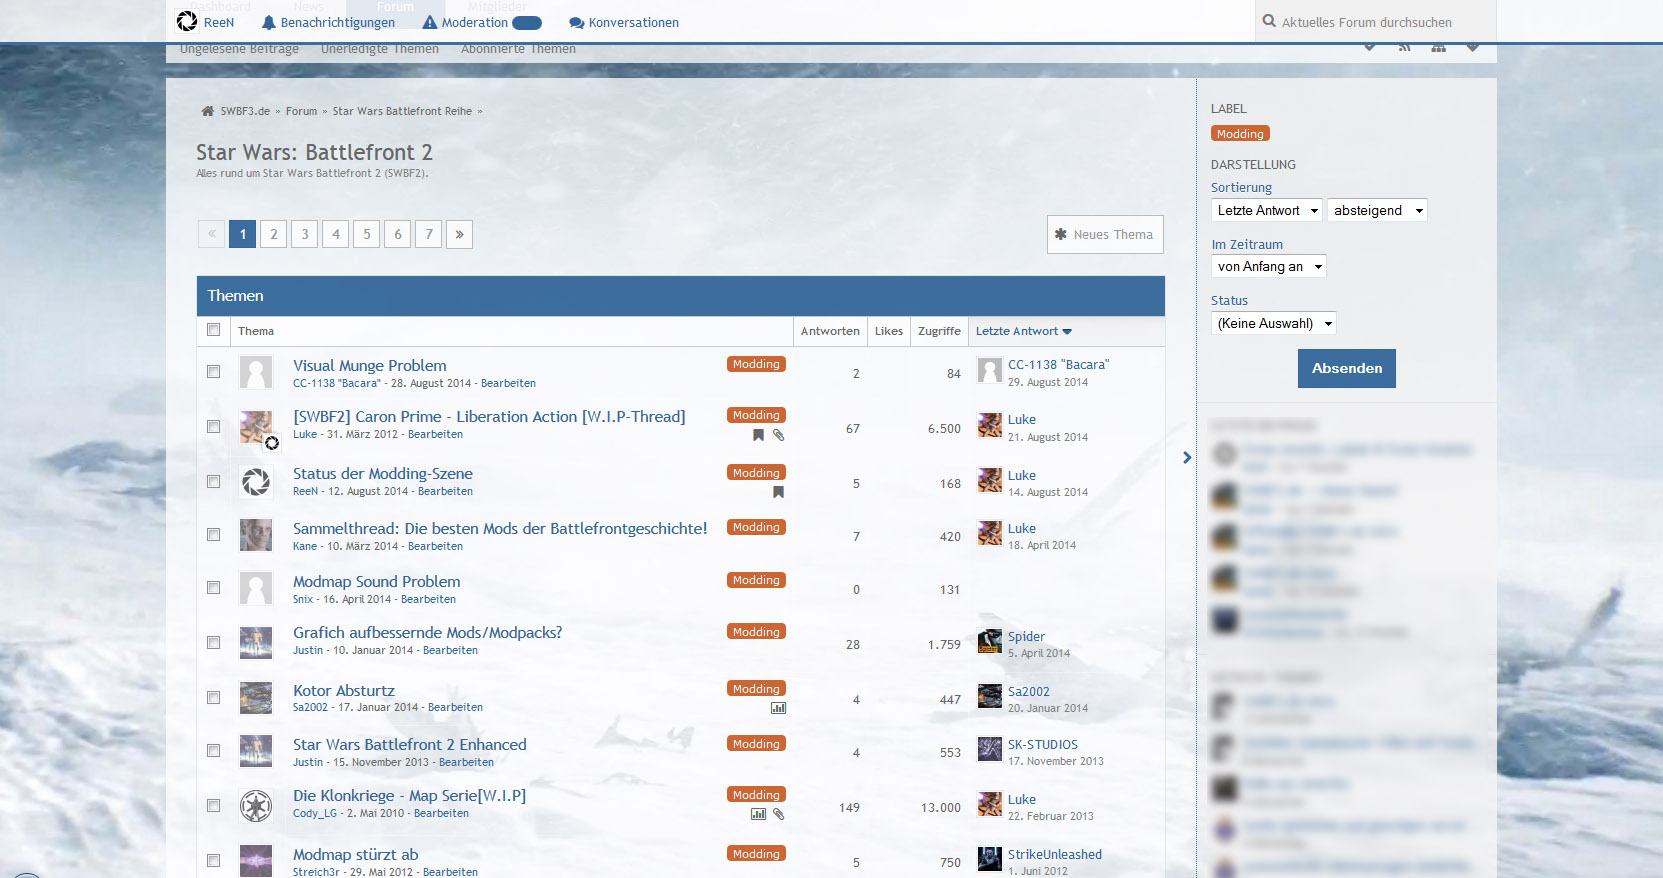
Task: Collapse the sidebar with the chevron arrow
Action: (1187, 457)
